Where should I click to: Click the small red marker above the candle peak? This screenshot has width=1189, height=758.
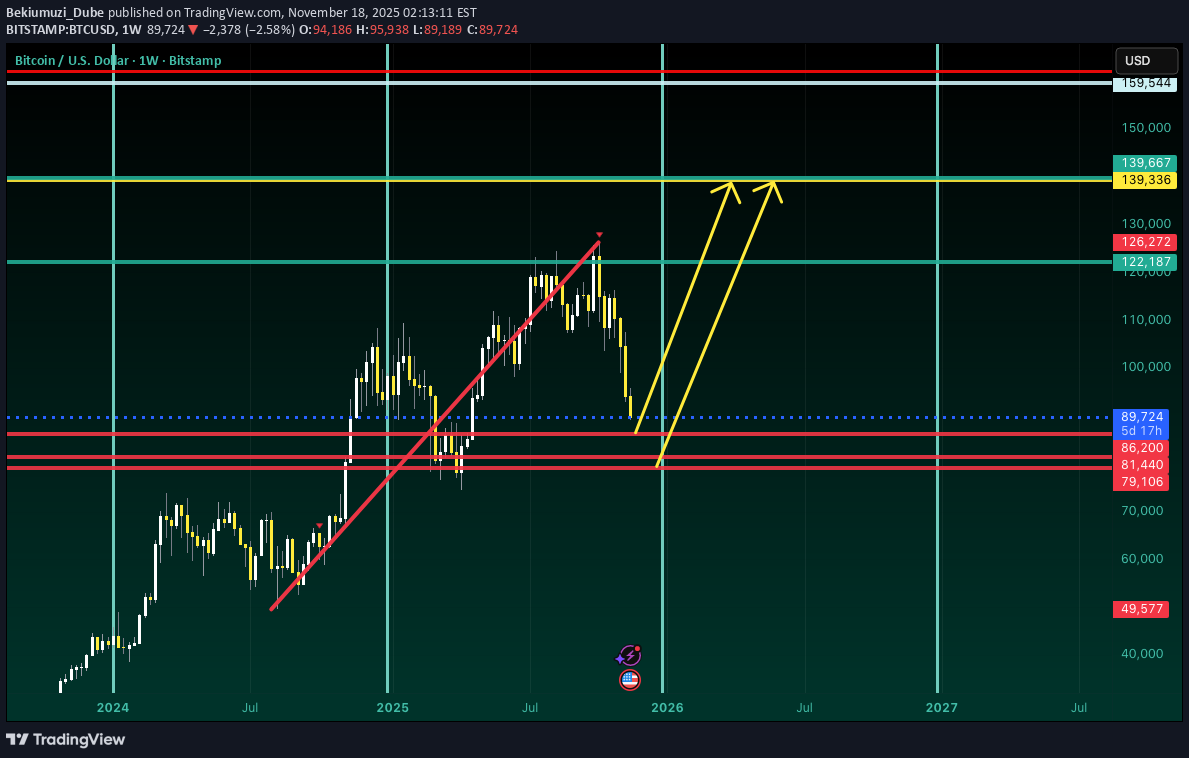(x=599, y=234)
